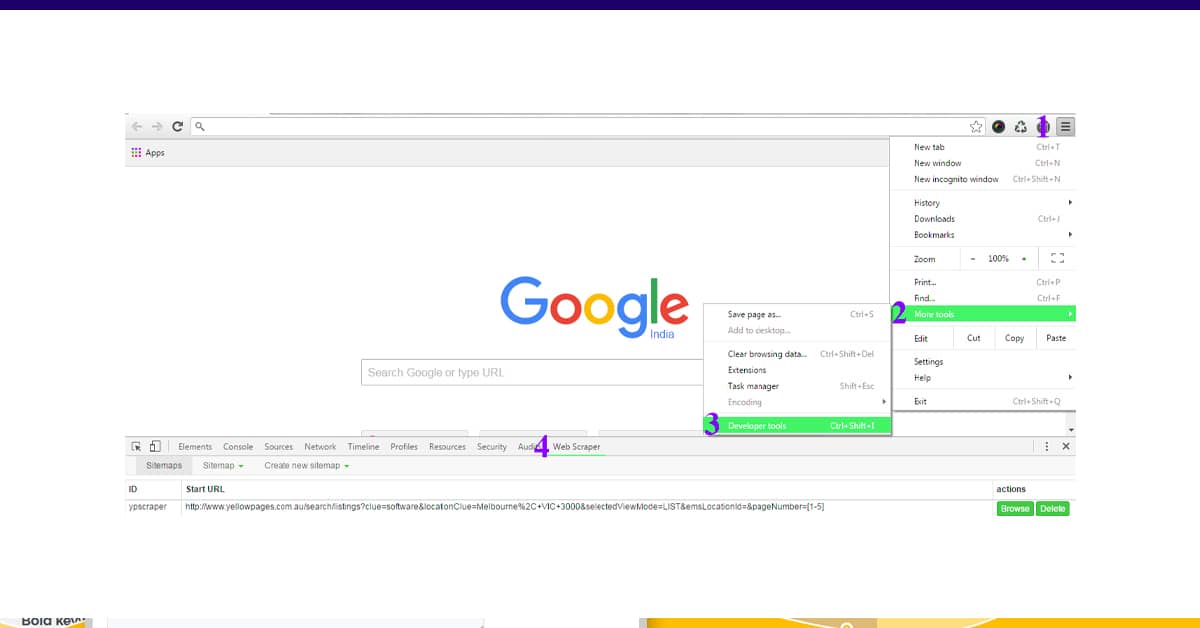Click the address bar field

click(578, 127)
